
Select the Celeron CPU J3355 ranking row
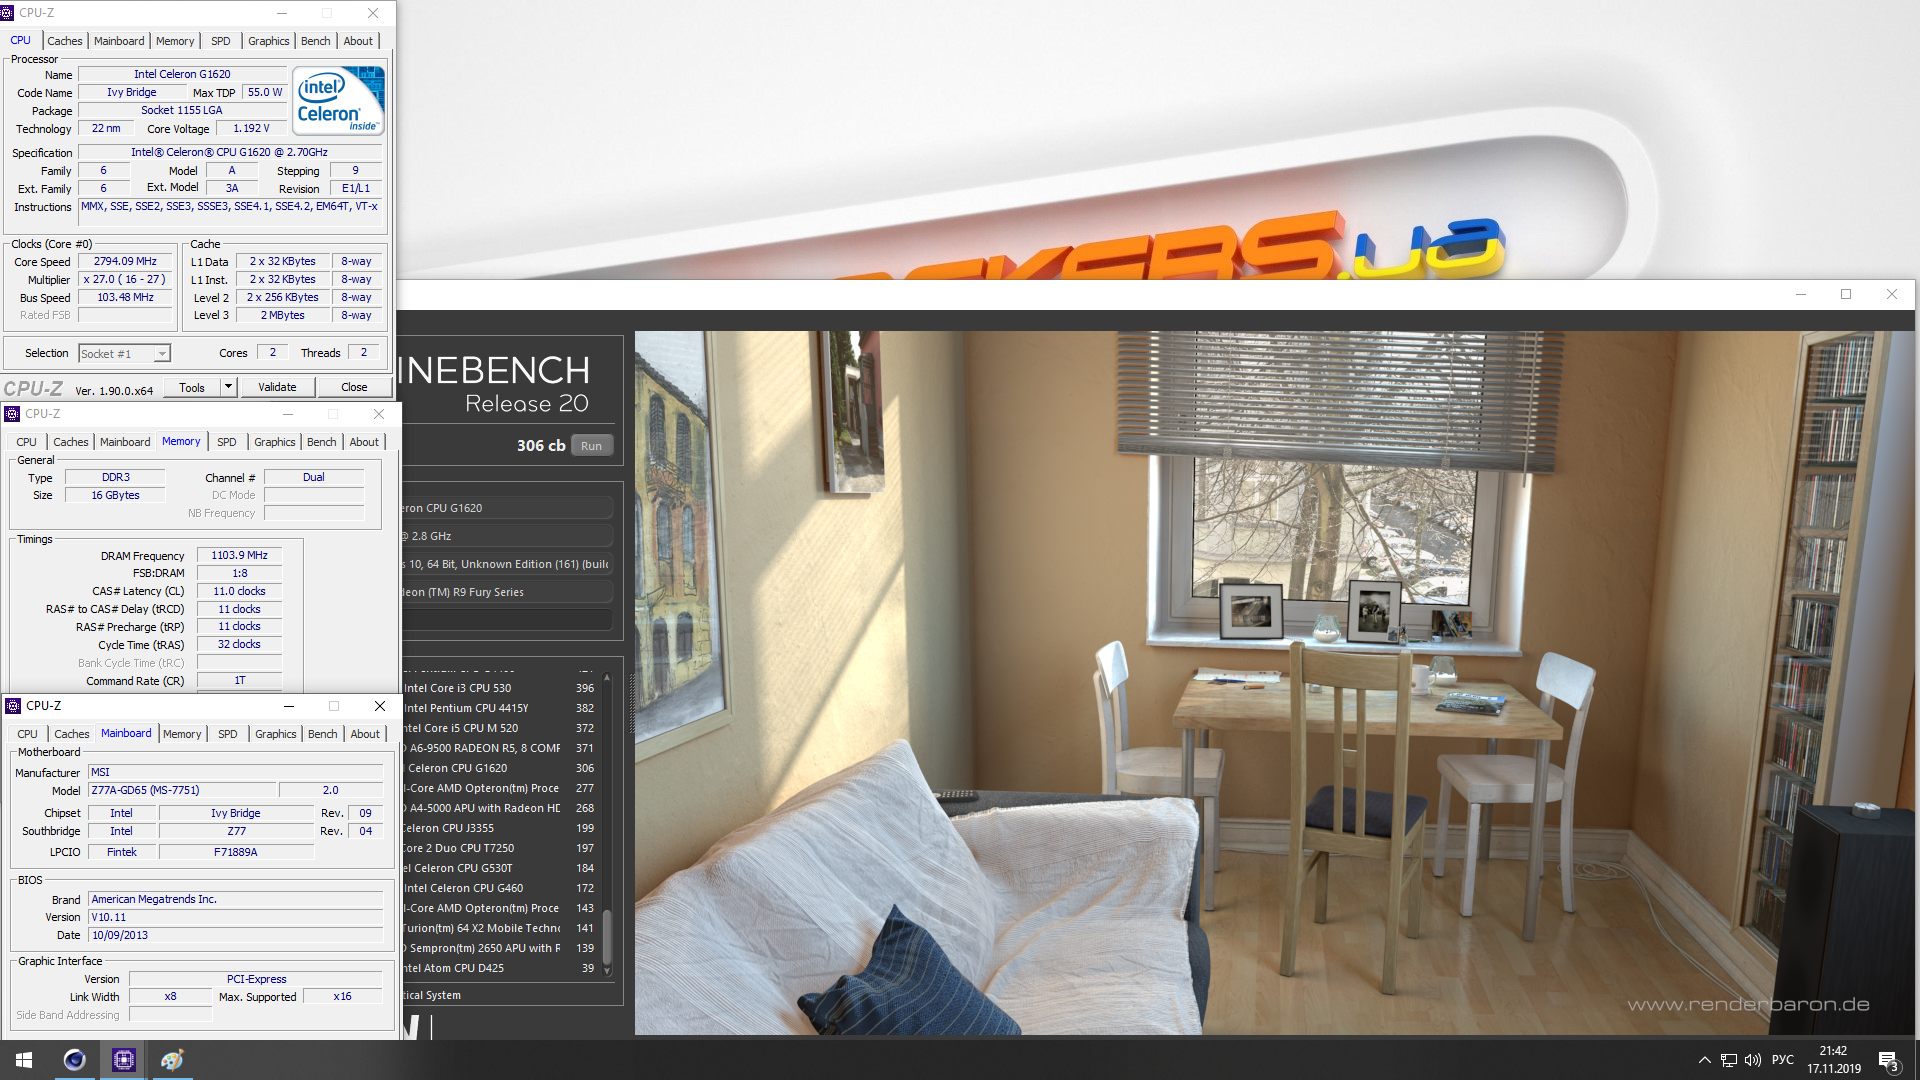pos(499,828)
